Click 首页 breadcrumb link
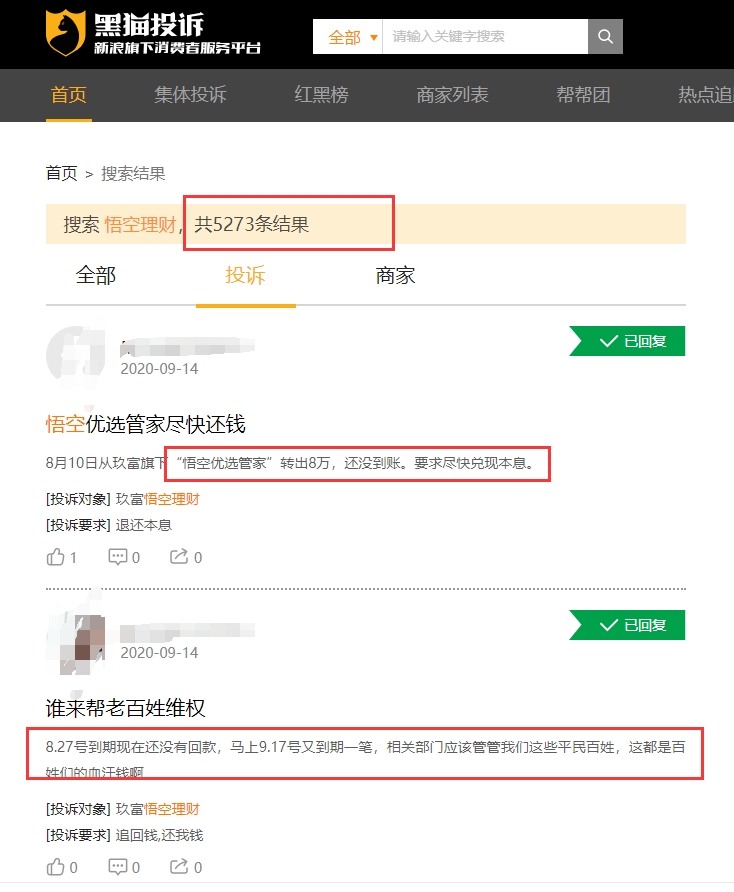The width and height of the screenshot is (734, 892). coord(61,173)
